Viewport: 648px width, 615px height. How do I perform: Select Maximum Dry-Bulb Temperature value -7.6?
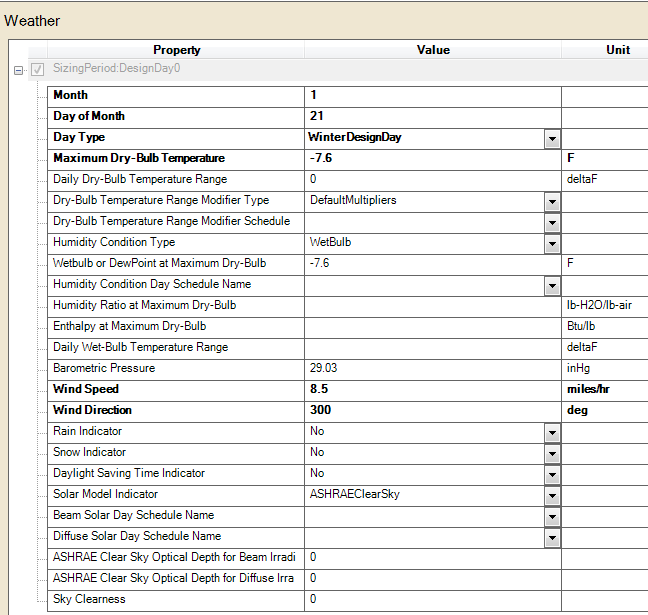point(433,160)
